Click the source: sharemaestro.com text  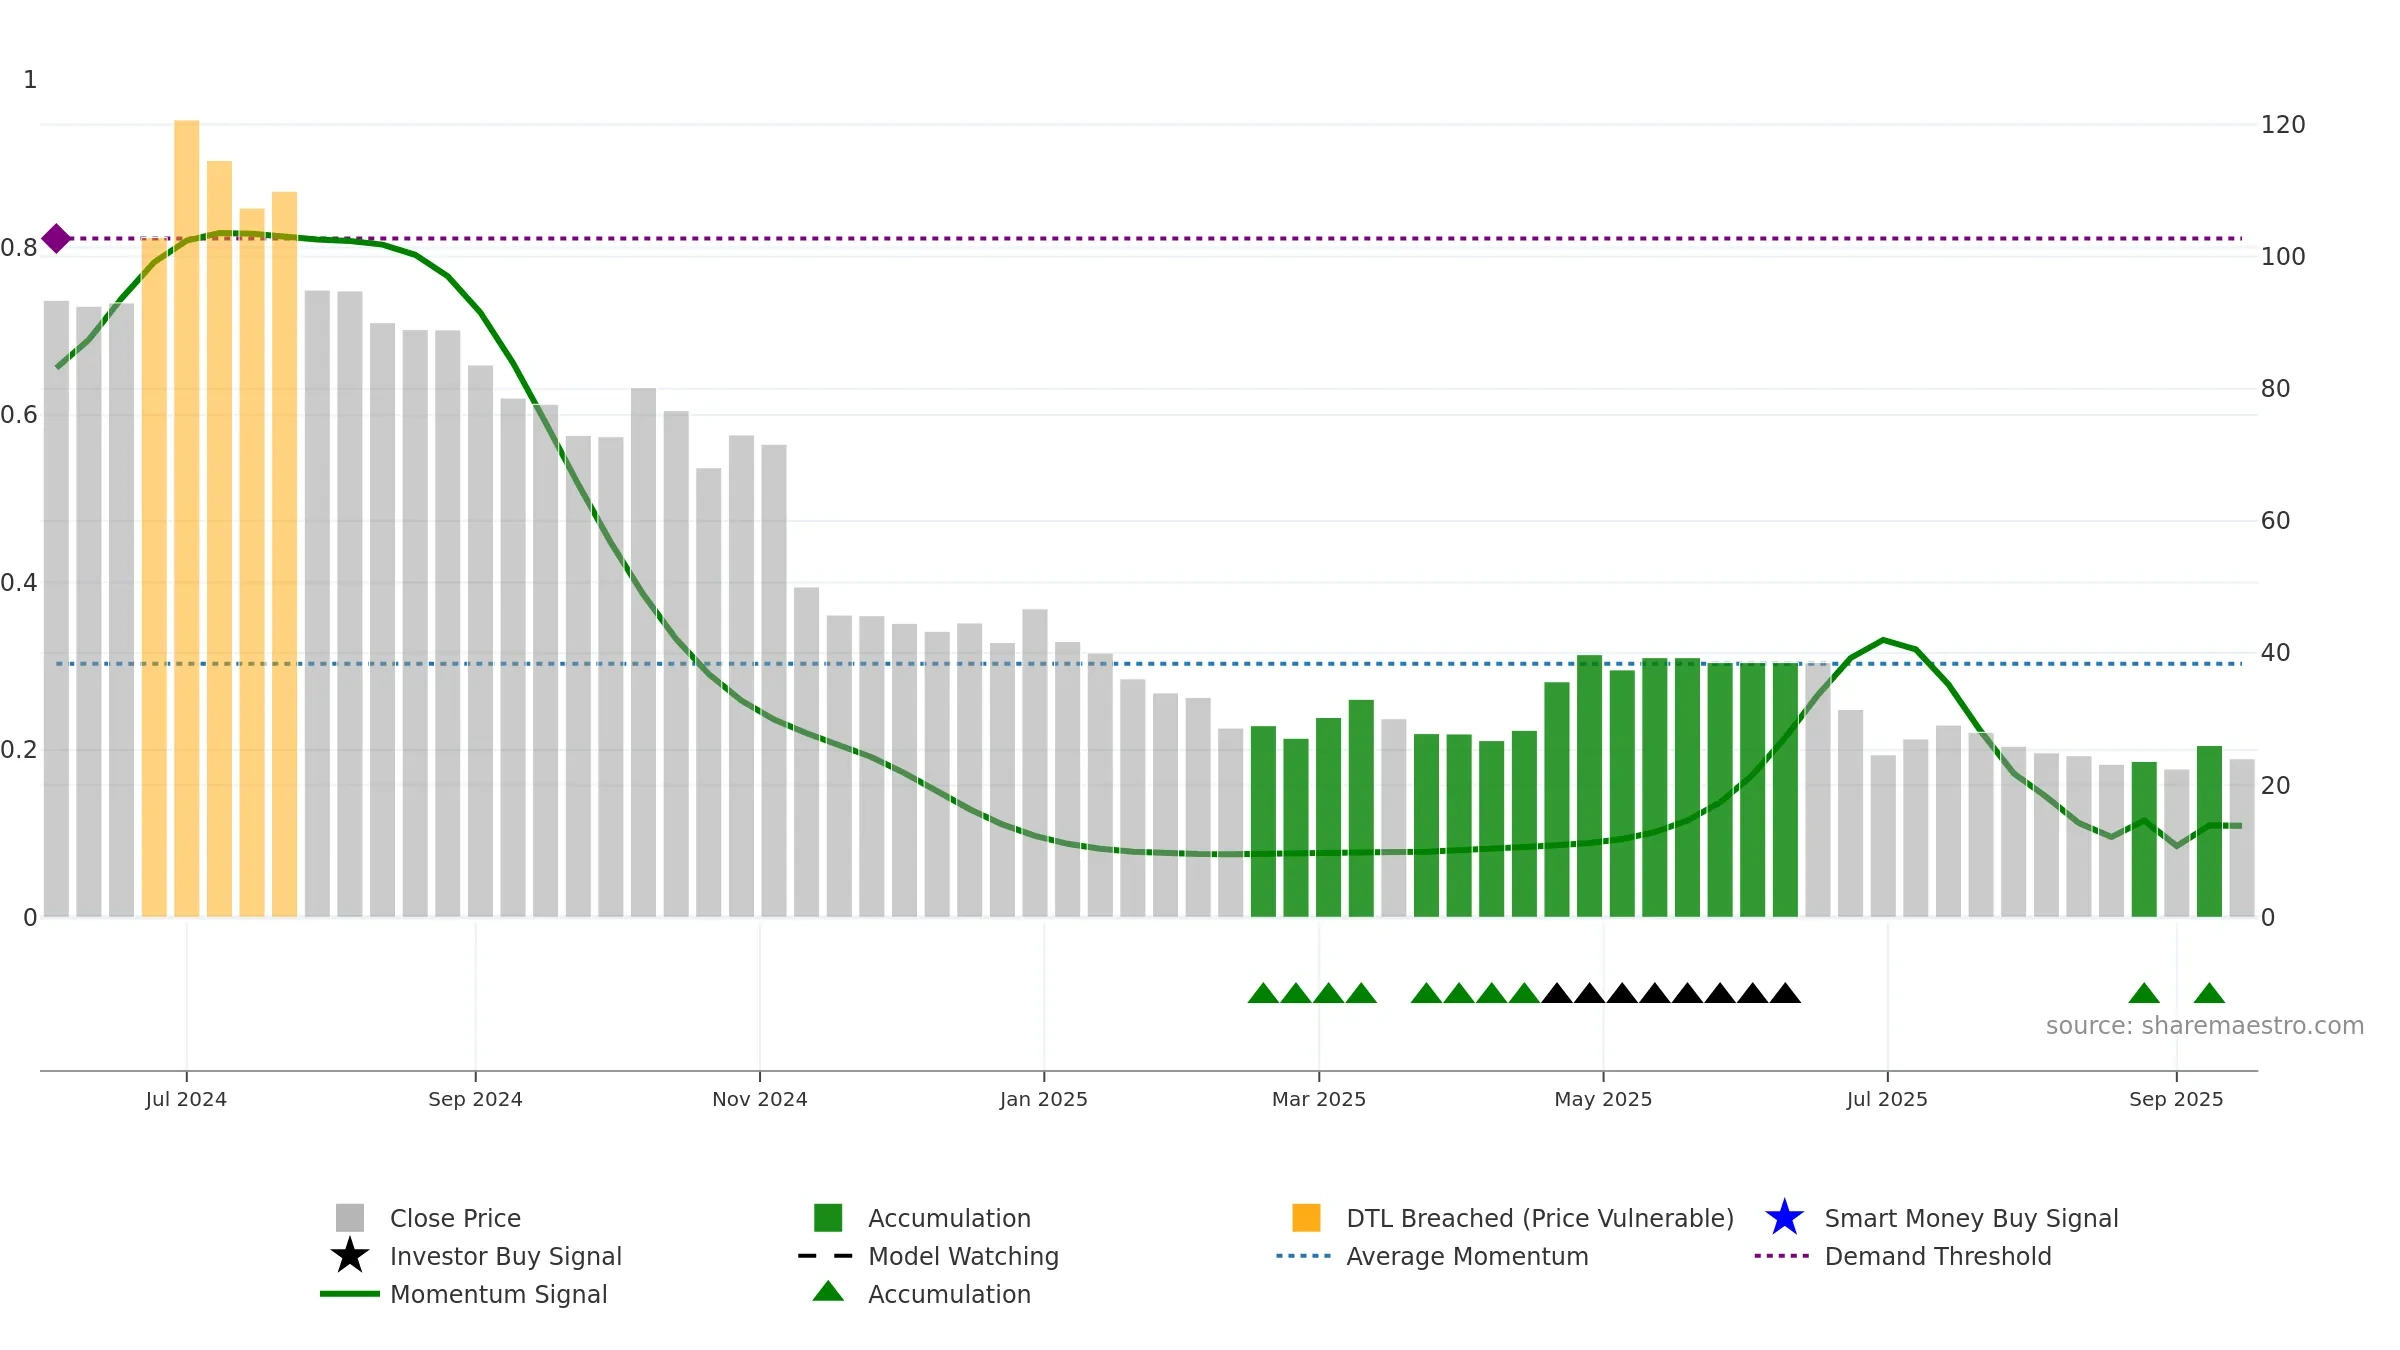(2205, 1025)
